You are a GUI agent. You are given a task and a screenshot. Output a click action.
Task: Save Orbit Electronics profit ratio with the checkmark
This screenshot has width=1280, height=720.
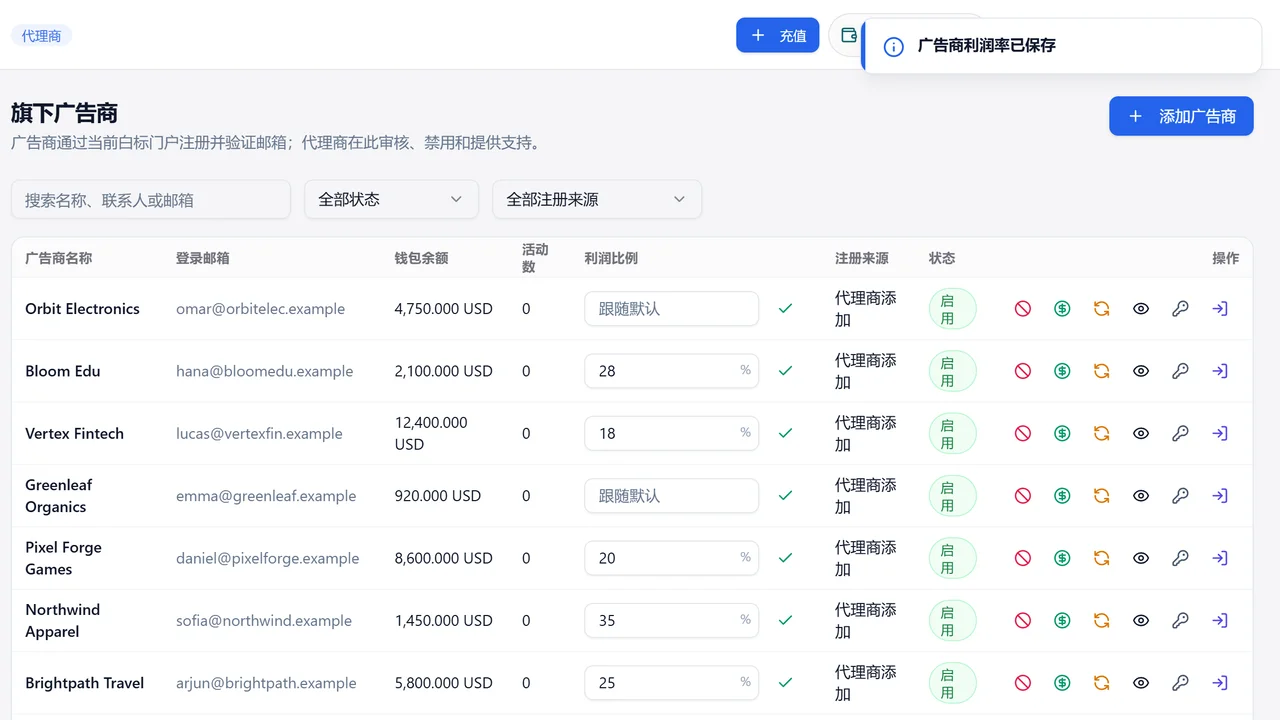(785, 309)
